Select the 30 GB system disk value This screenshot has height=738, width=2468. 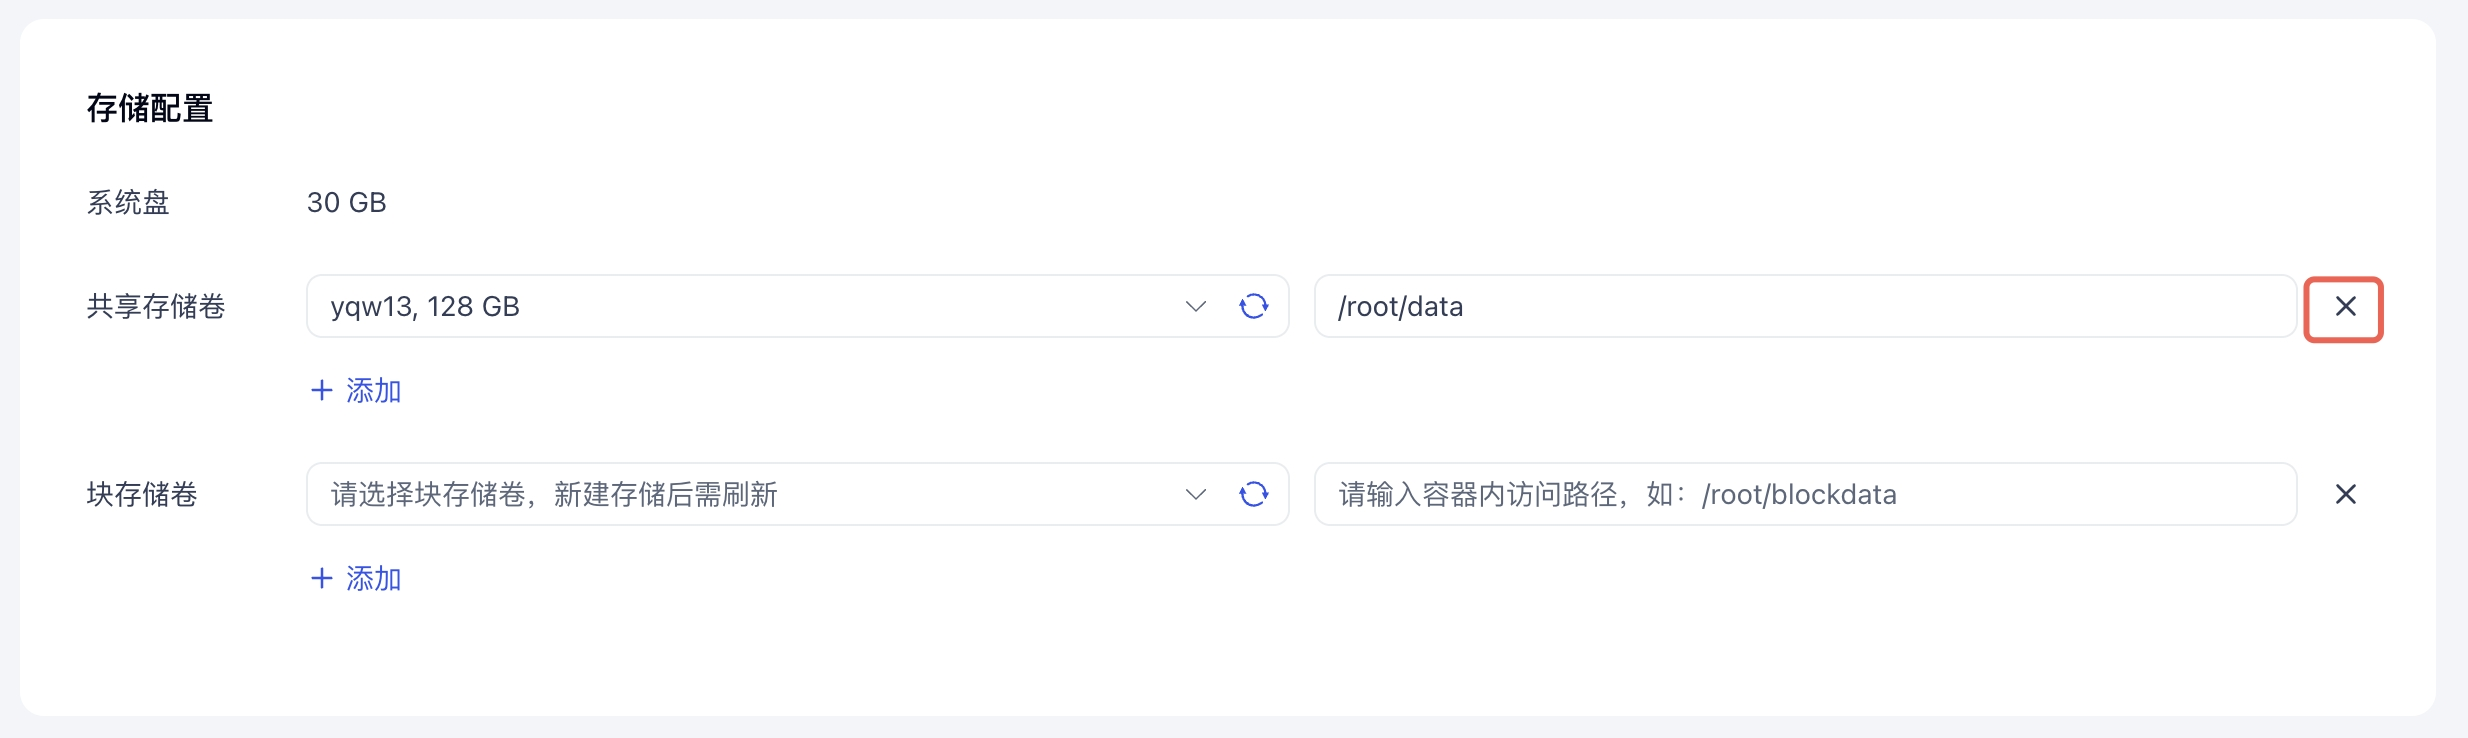point(346,202)
